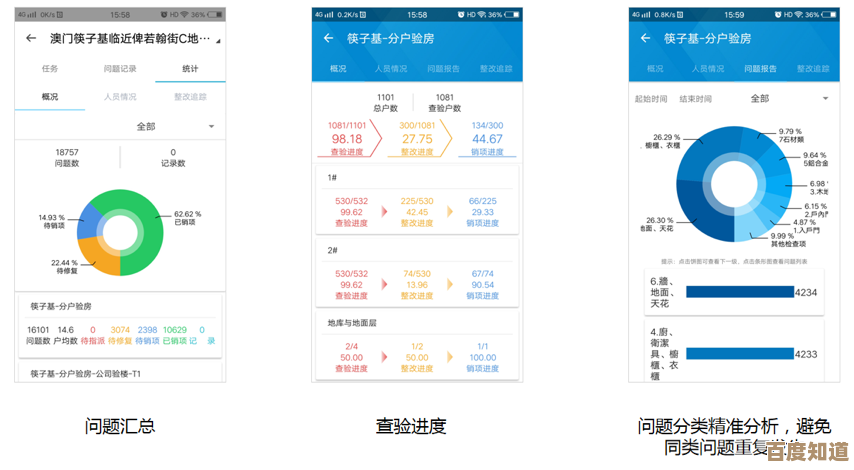The height and width of the screenshot is (470, 854).
Task: Click 结束时间 end time field
Action: point(696,99)
